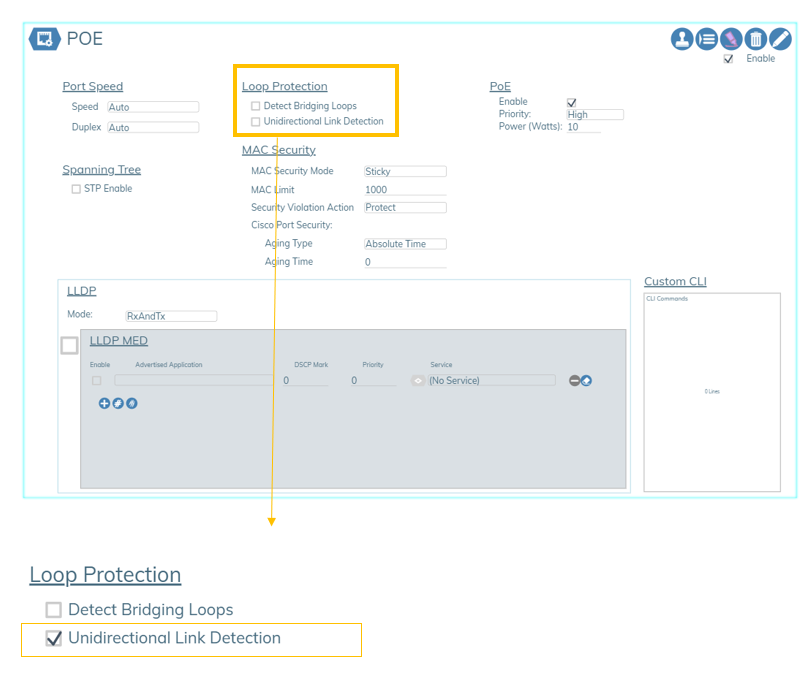Screen dimensions: 809x684
Task: Open the Speed dropdown set to Auto
Action: [153, 107]
